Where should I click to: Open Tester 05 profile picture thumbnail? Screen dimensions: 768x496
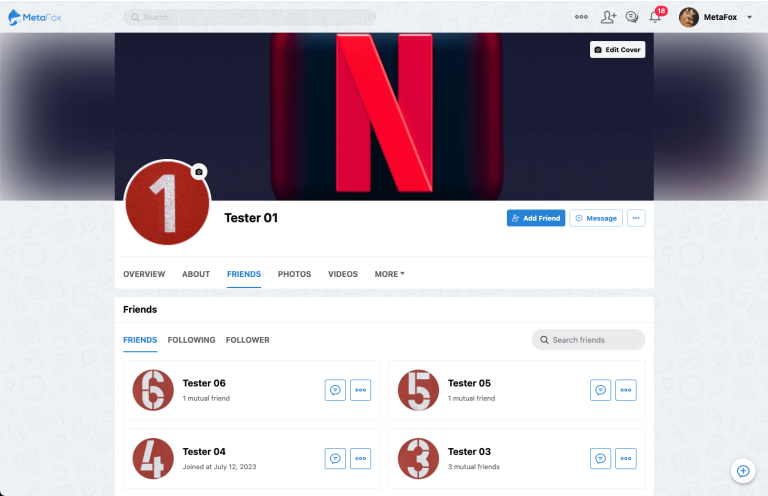tap(418, 390)
